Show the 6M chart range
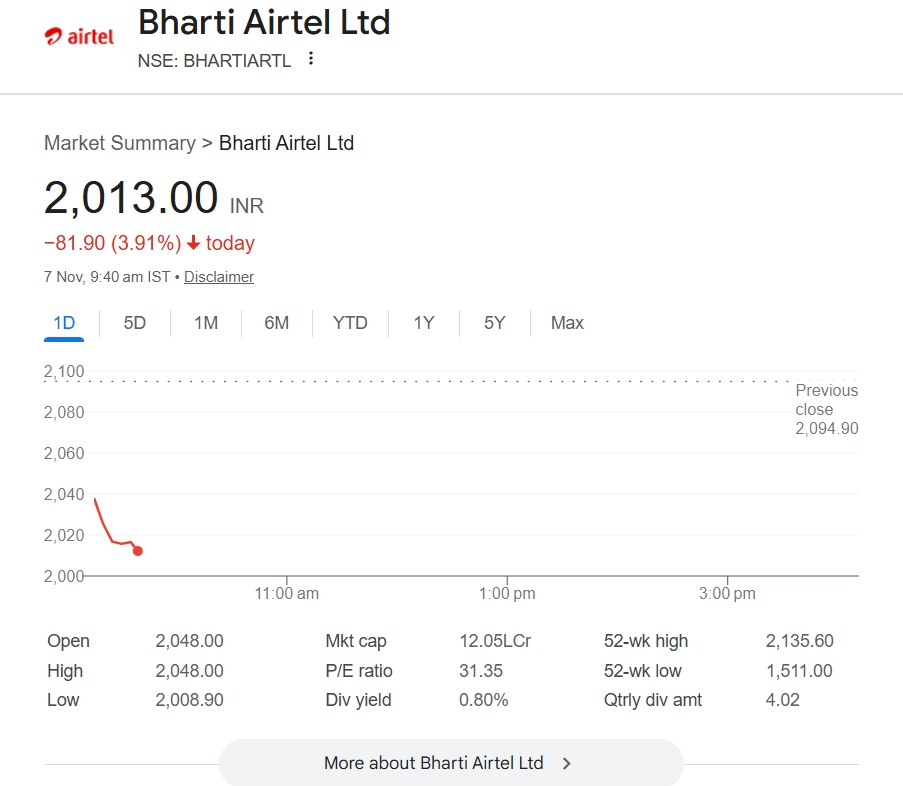The width and height of the screenshot is (903, 786). 277,323
